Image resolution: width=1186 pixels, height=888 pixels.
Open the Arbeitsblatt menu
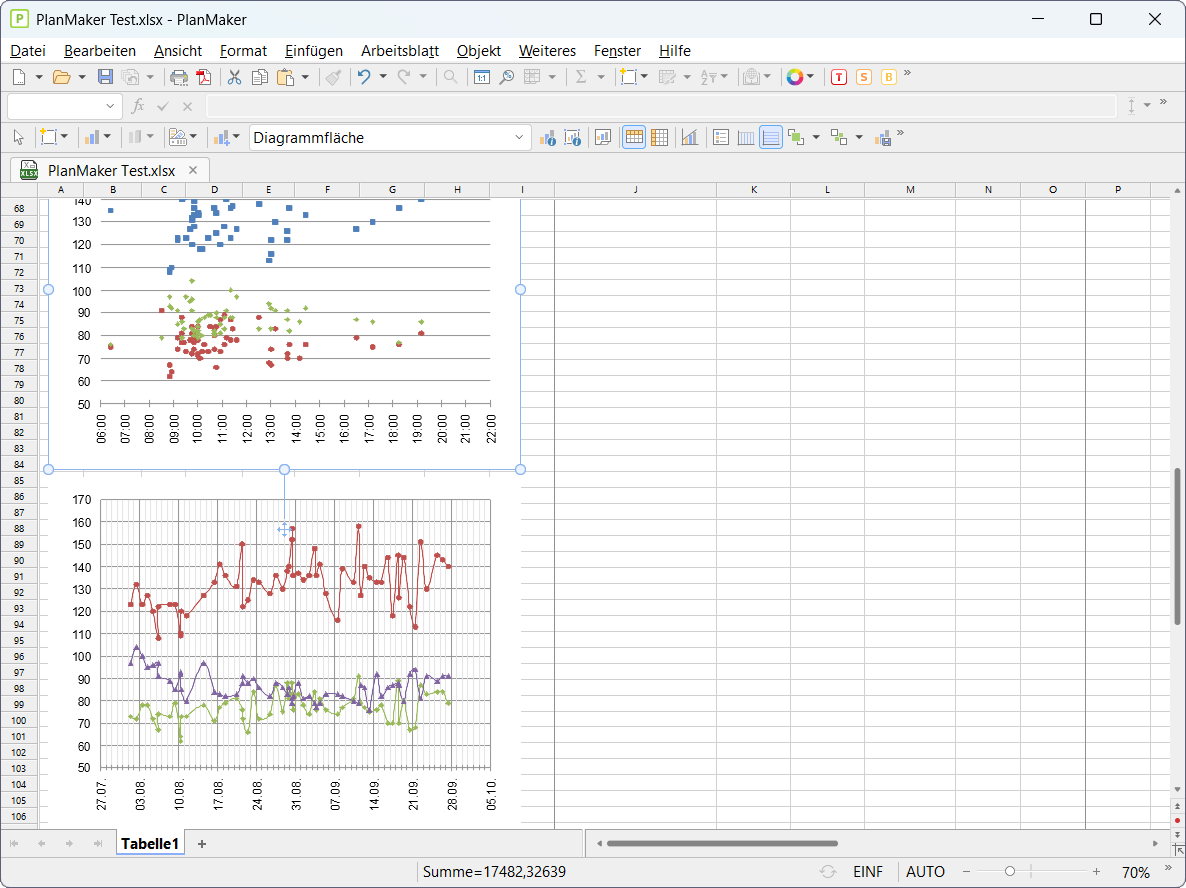point(400,51)
